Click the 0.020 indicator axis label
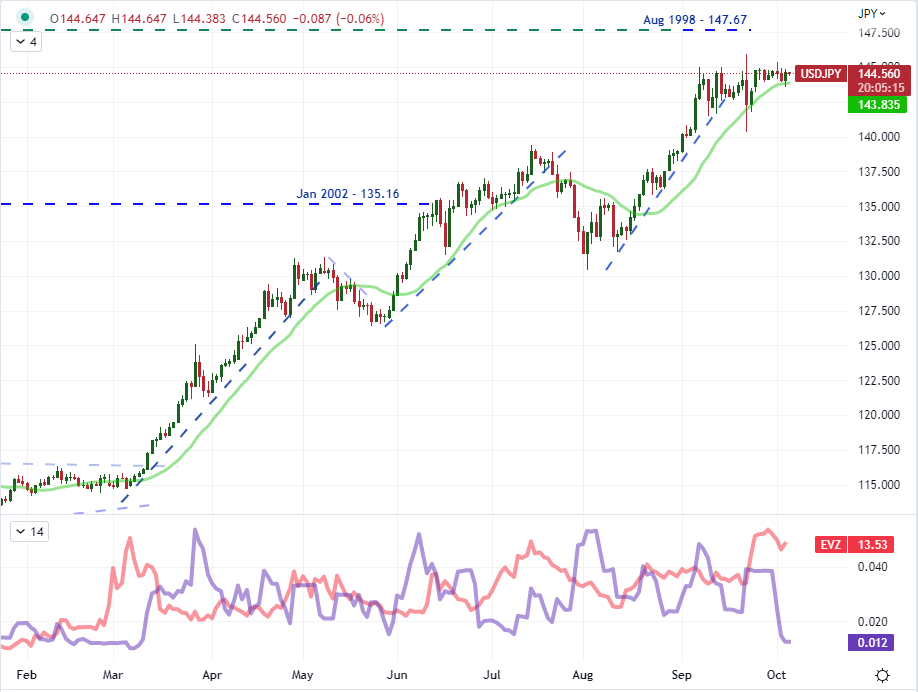Screen dimensions: 918x692 (x=872, y=622)
